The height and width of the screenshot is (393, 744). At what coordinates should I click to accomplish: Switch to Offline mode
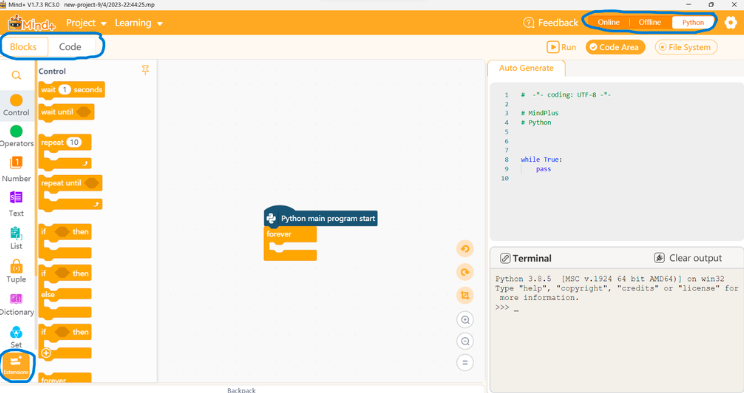point(650,22)
